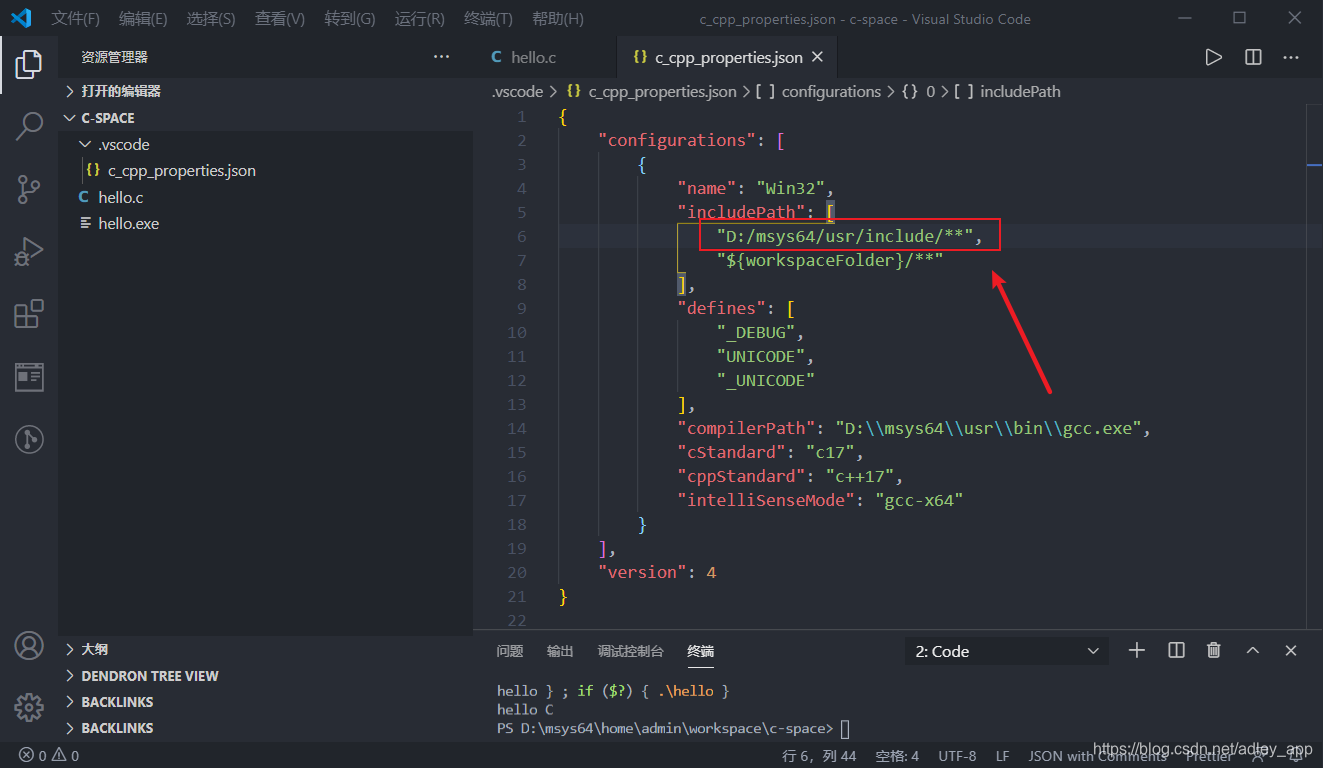Open the Source Control view
This screenshot has width=1323, height=768.
point(28,189)
